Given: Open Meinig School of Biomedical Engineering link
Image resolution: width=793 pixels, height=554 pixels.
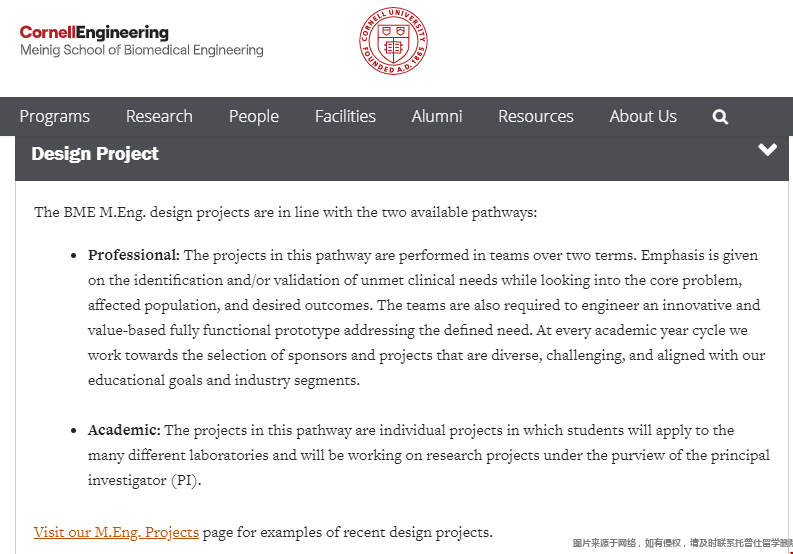Looking at the screenshot, I should [142, 50].
